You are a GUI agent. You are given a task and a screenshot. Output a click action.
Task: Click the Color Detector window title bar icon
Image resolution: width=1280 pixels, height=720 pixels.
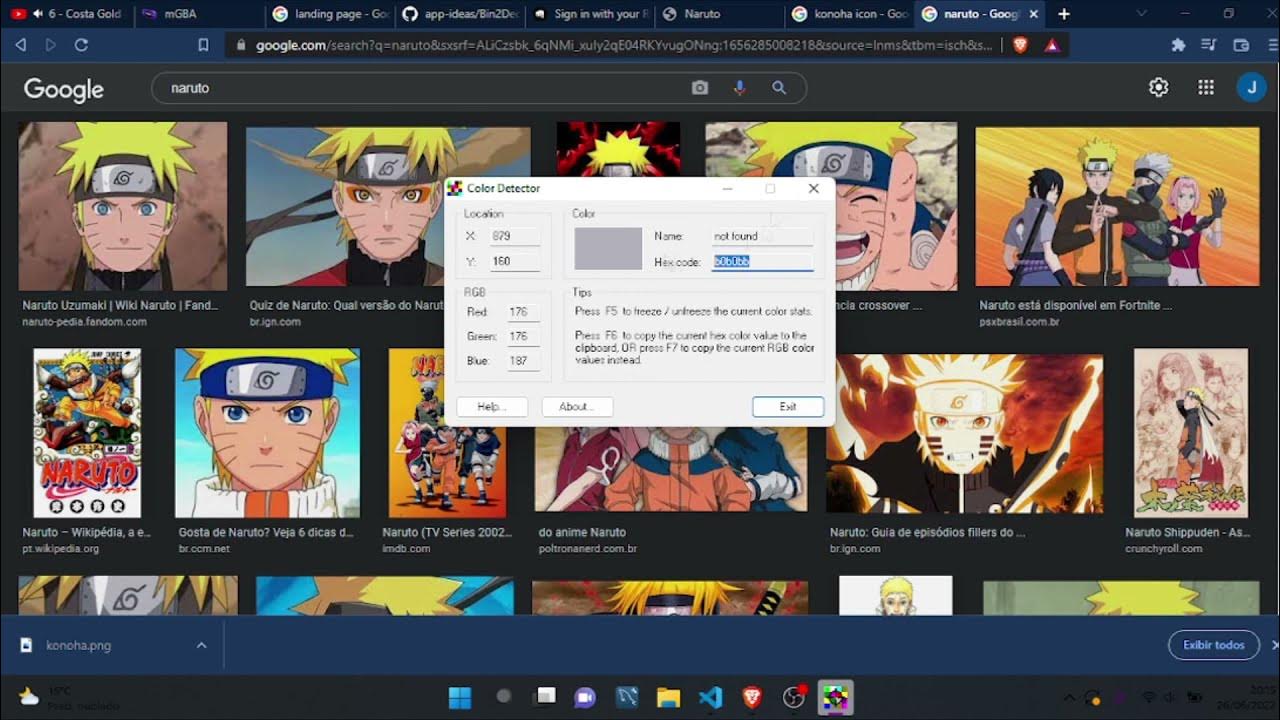[455, 188]
